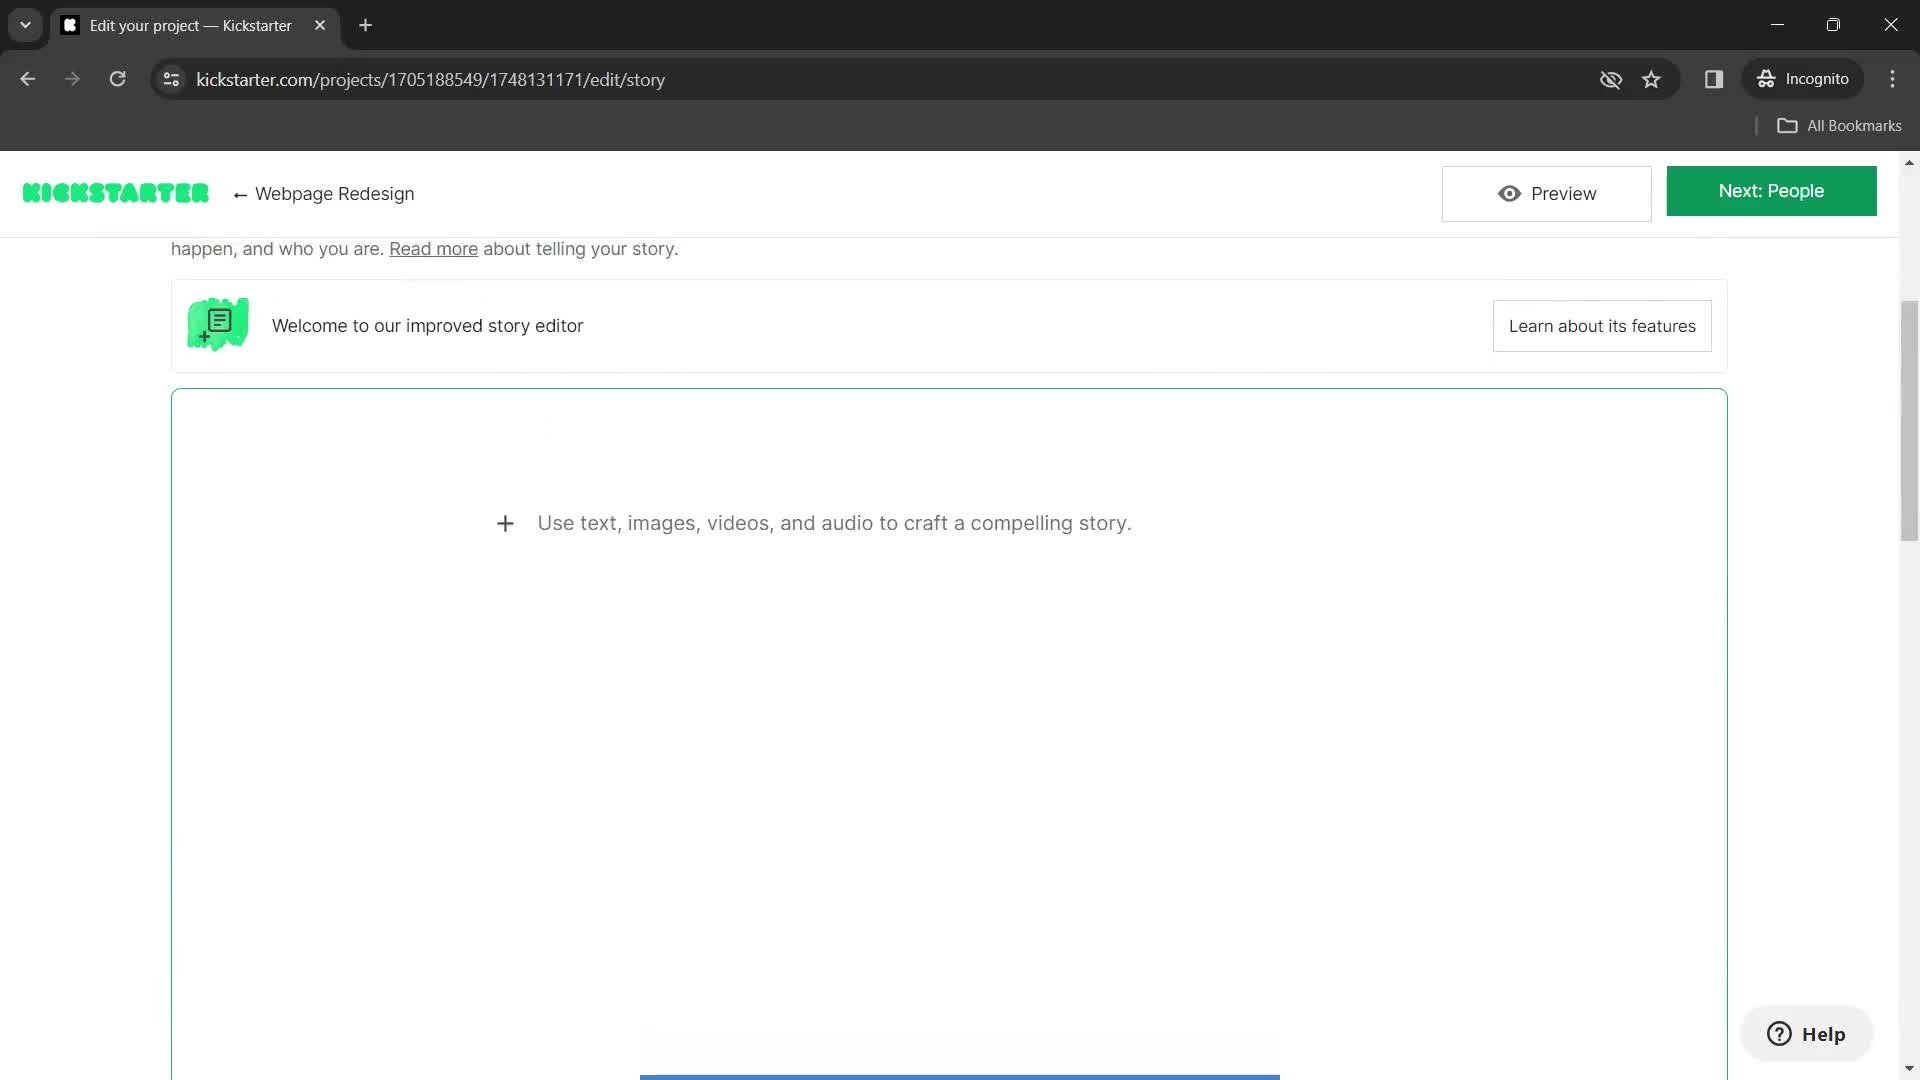Click Read more about telling story
This screenshot has width=1920, height=1080.
[x=433, y=249]
